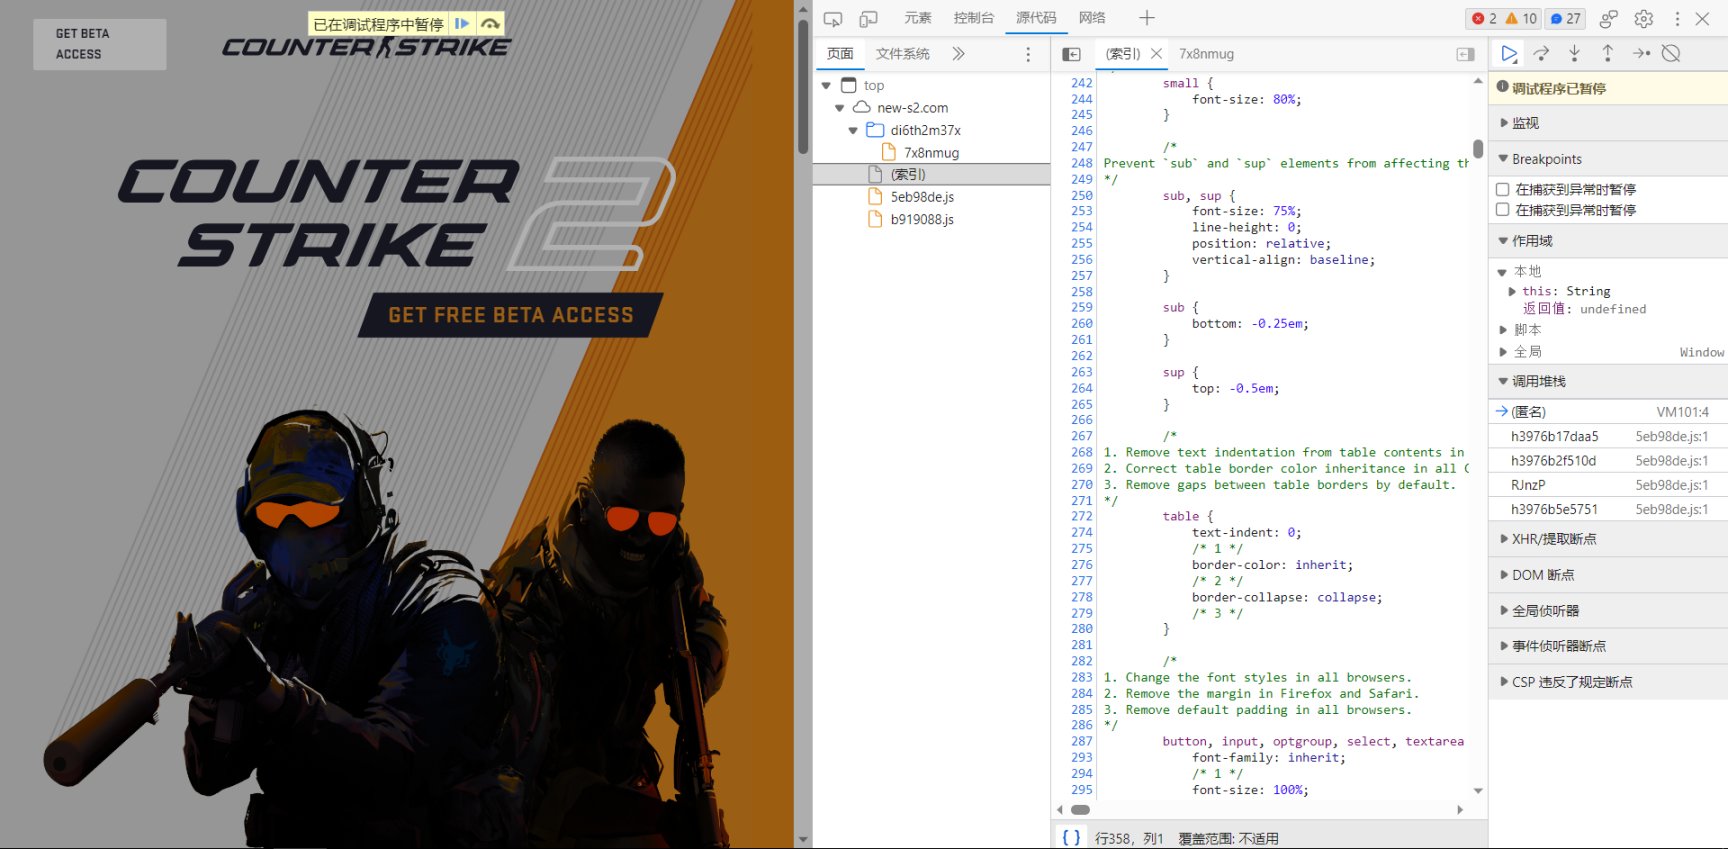Click the Step into next function icon
Image resolution: width=1728 pixels, height=849 pixels.
1575,53
